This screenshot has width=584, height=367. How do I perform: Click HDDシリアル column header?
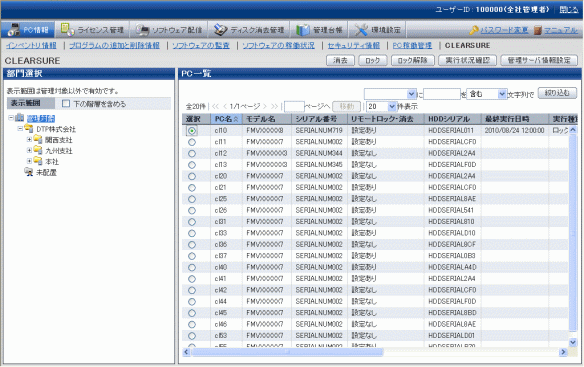pyautogui.click(x=453, y=119)
